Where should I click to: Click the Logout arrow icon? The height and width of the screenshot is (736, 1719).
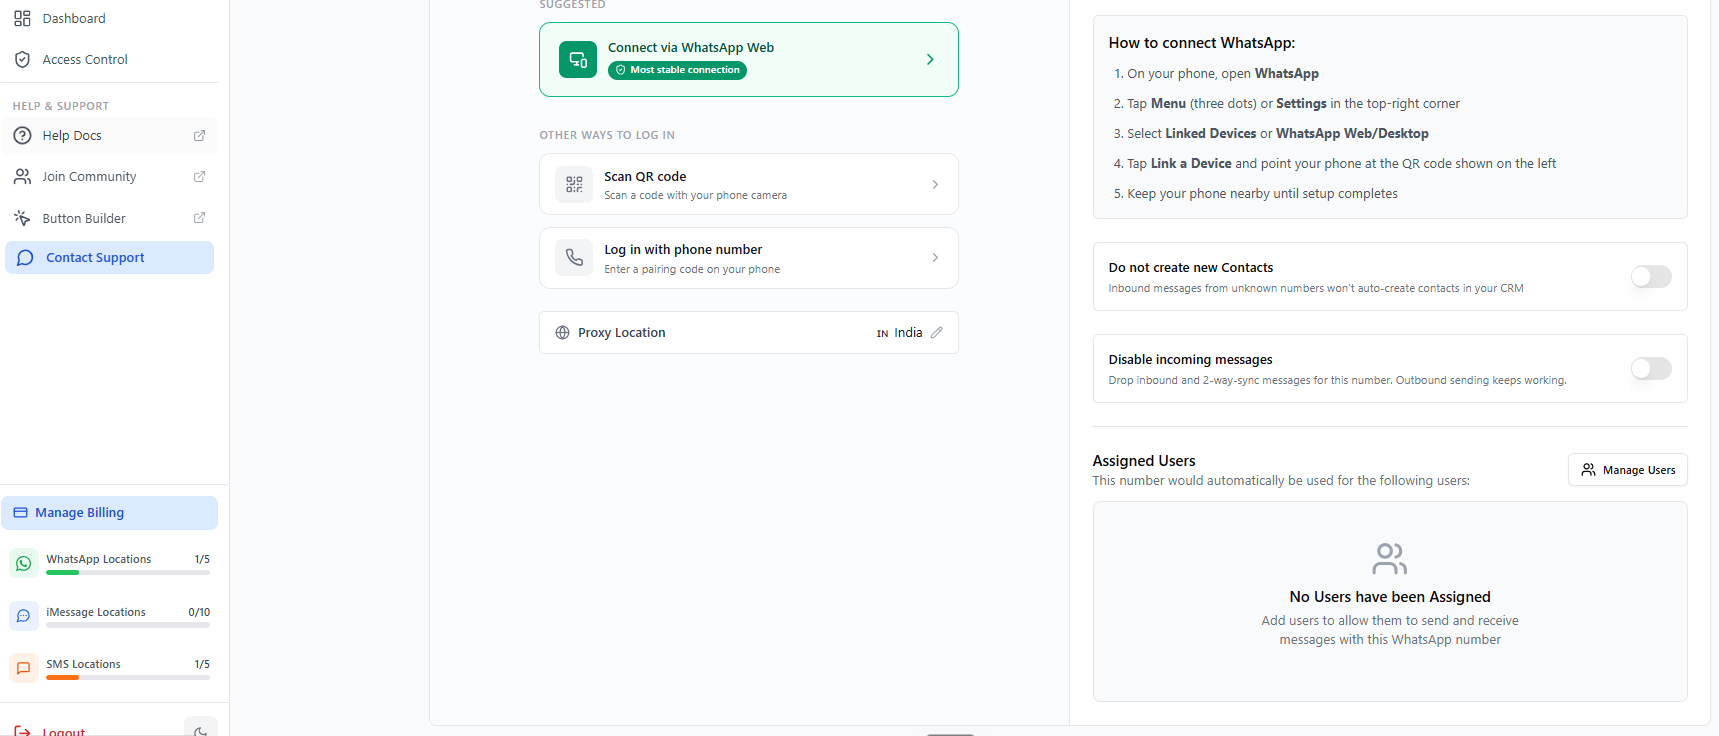[x=22, y=731]
